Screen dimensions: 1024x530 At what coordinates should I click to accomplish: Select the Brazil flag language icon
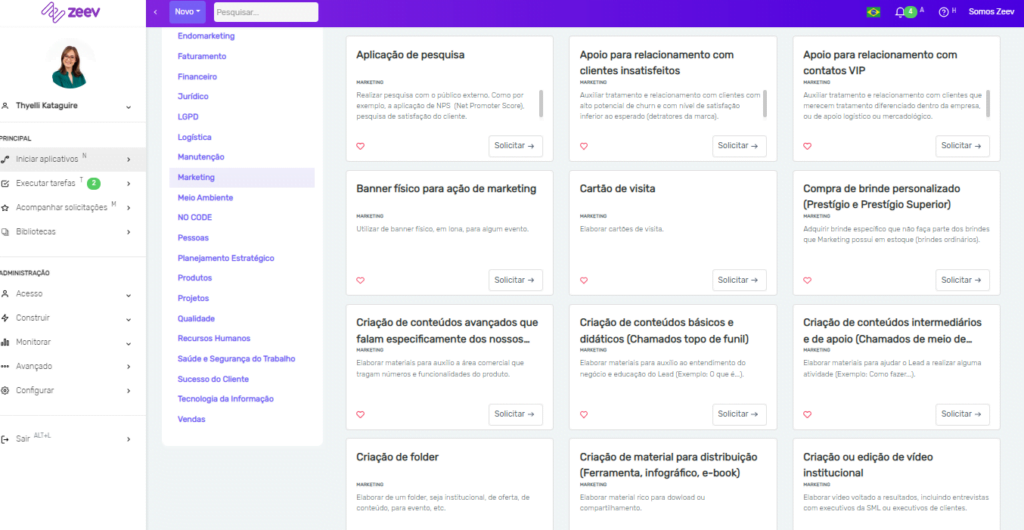(873, 12)
